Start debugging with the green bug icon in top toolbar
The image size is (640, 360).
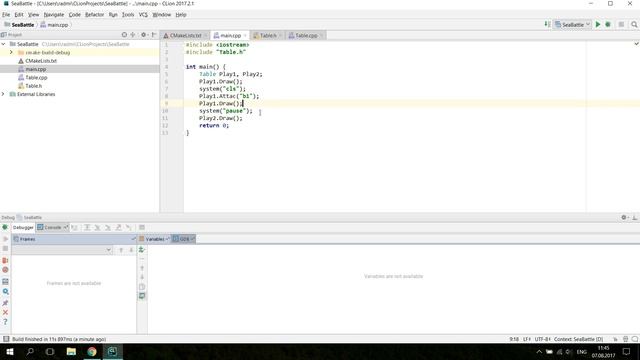pos(608,24)
